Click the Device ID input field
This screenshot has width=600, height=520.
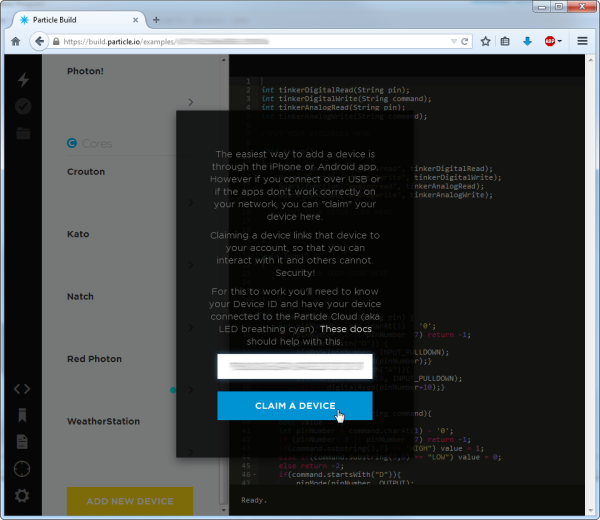295,367
